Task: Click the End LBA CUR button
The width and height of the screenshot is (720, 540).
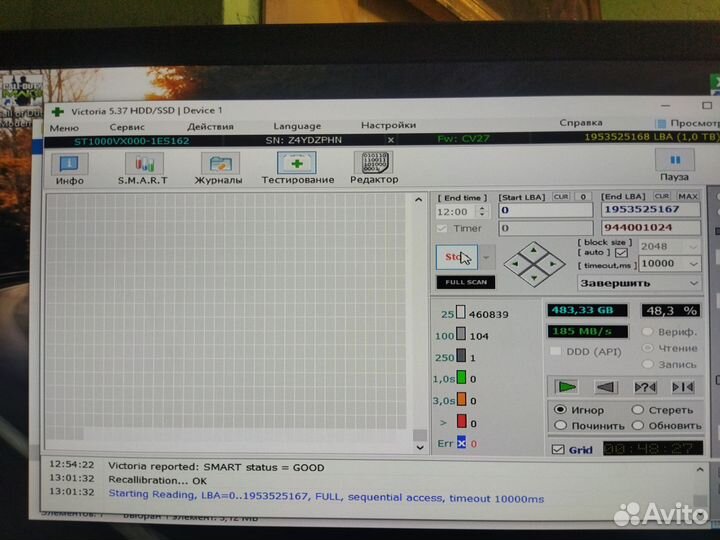Action: coord(662,196)
